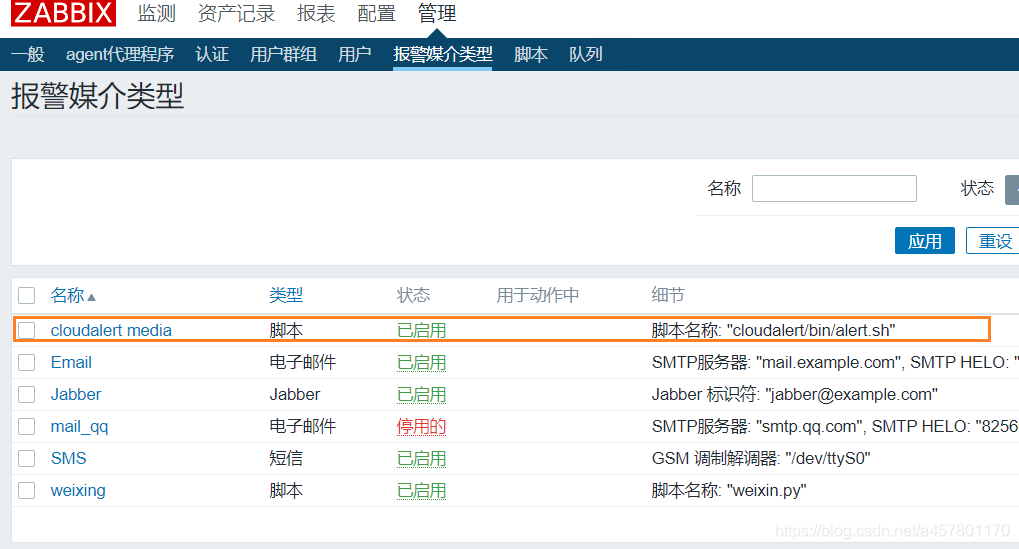Click the 报警媒介类型 page heading
This screenshot has height=549, width=1019.
(97, 96)
